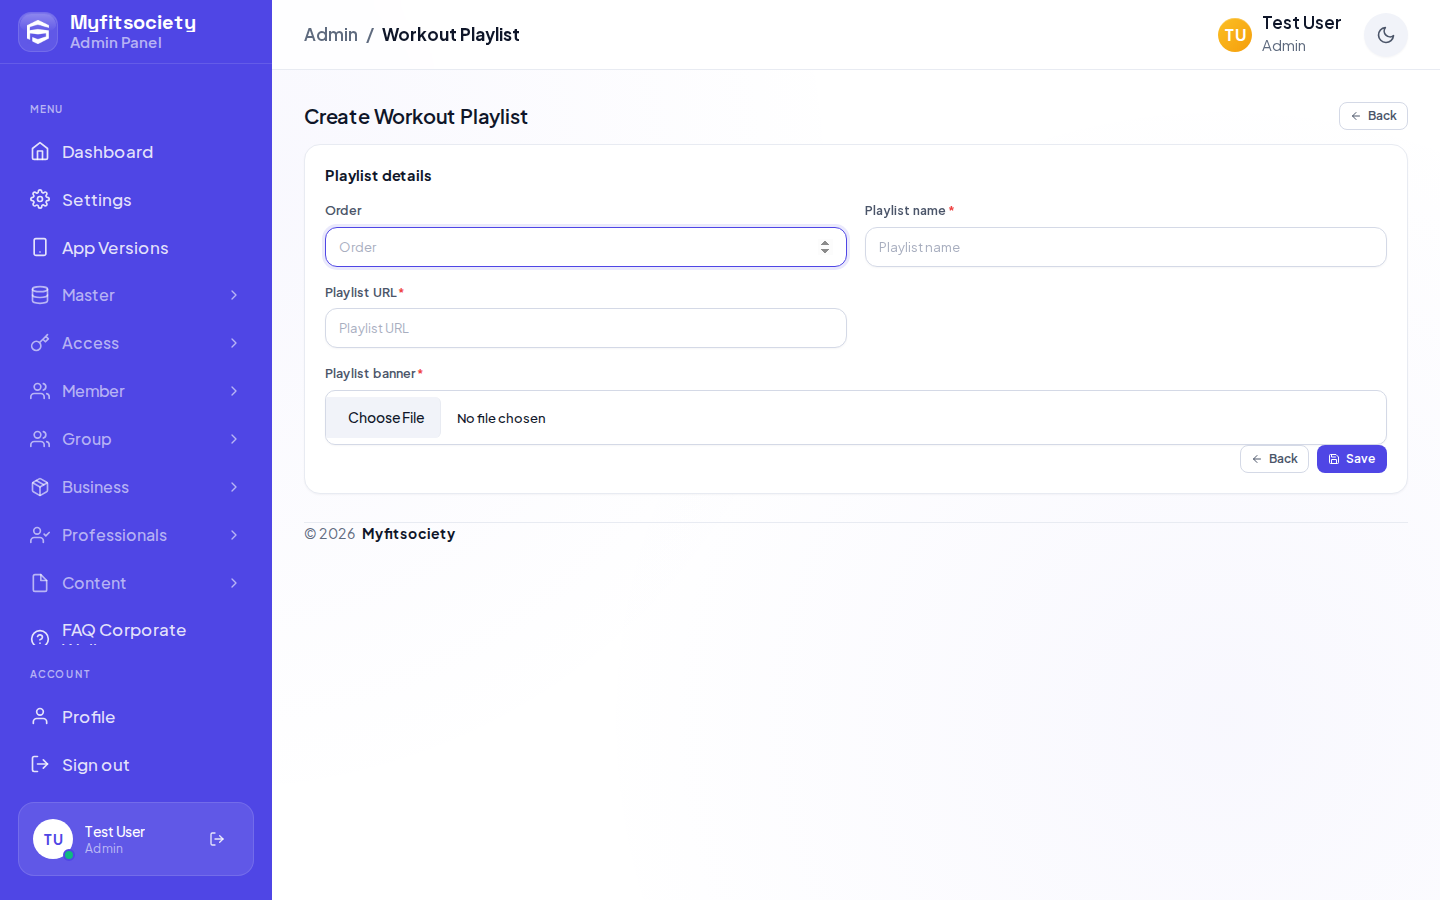Select the Profile person icon
The image size is (1440, 900).
40,716
